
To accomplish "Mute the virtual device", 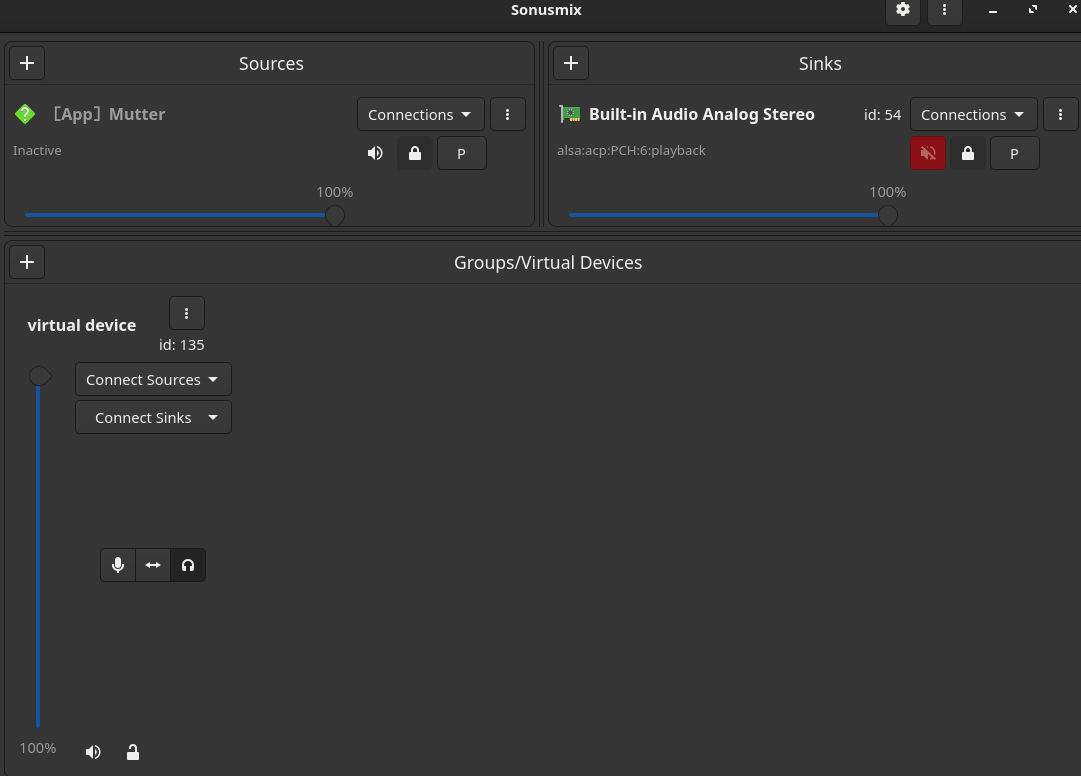I will coord(93,752).
